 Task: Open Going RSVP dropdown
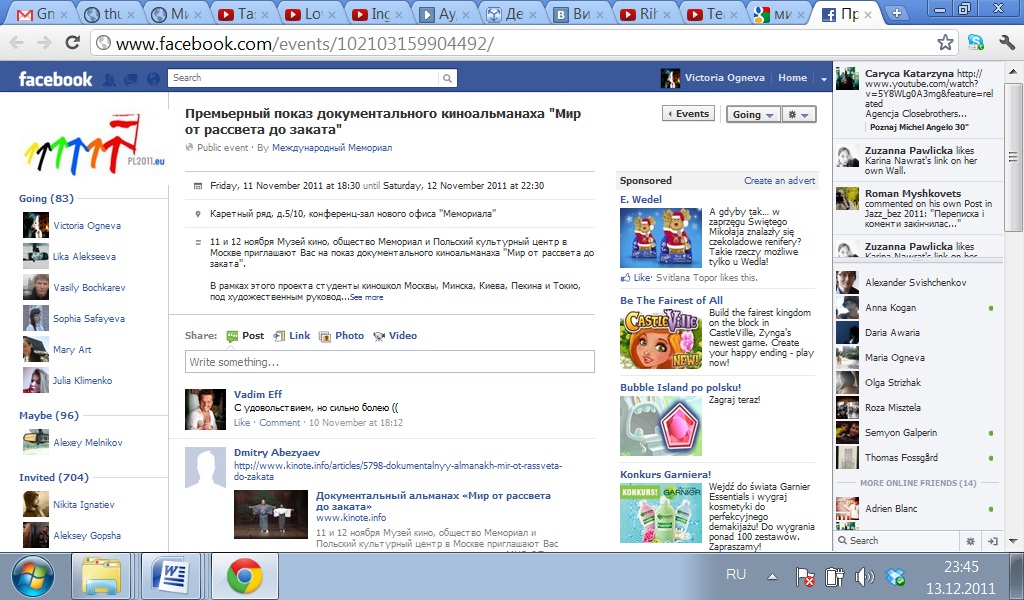click(x=752, y=114)
